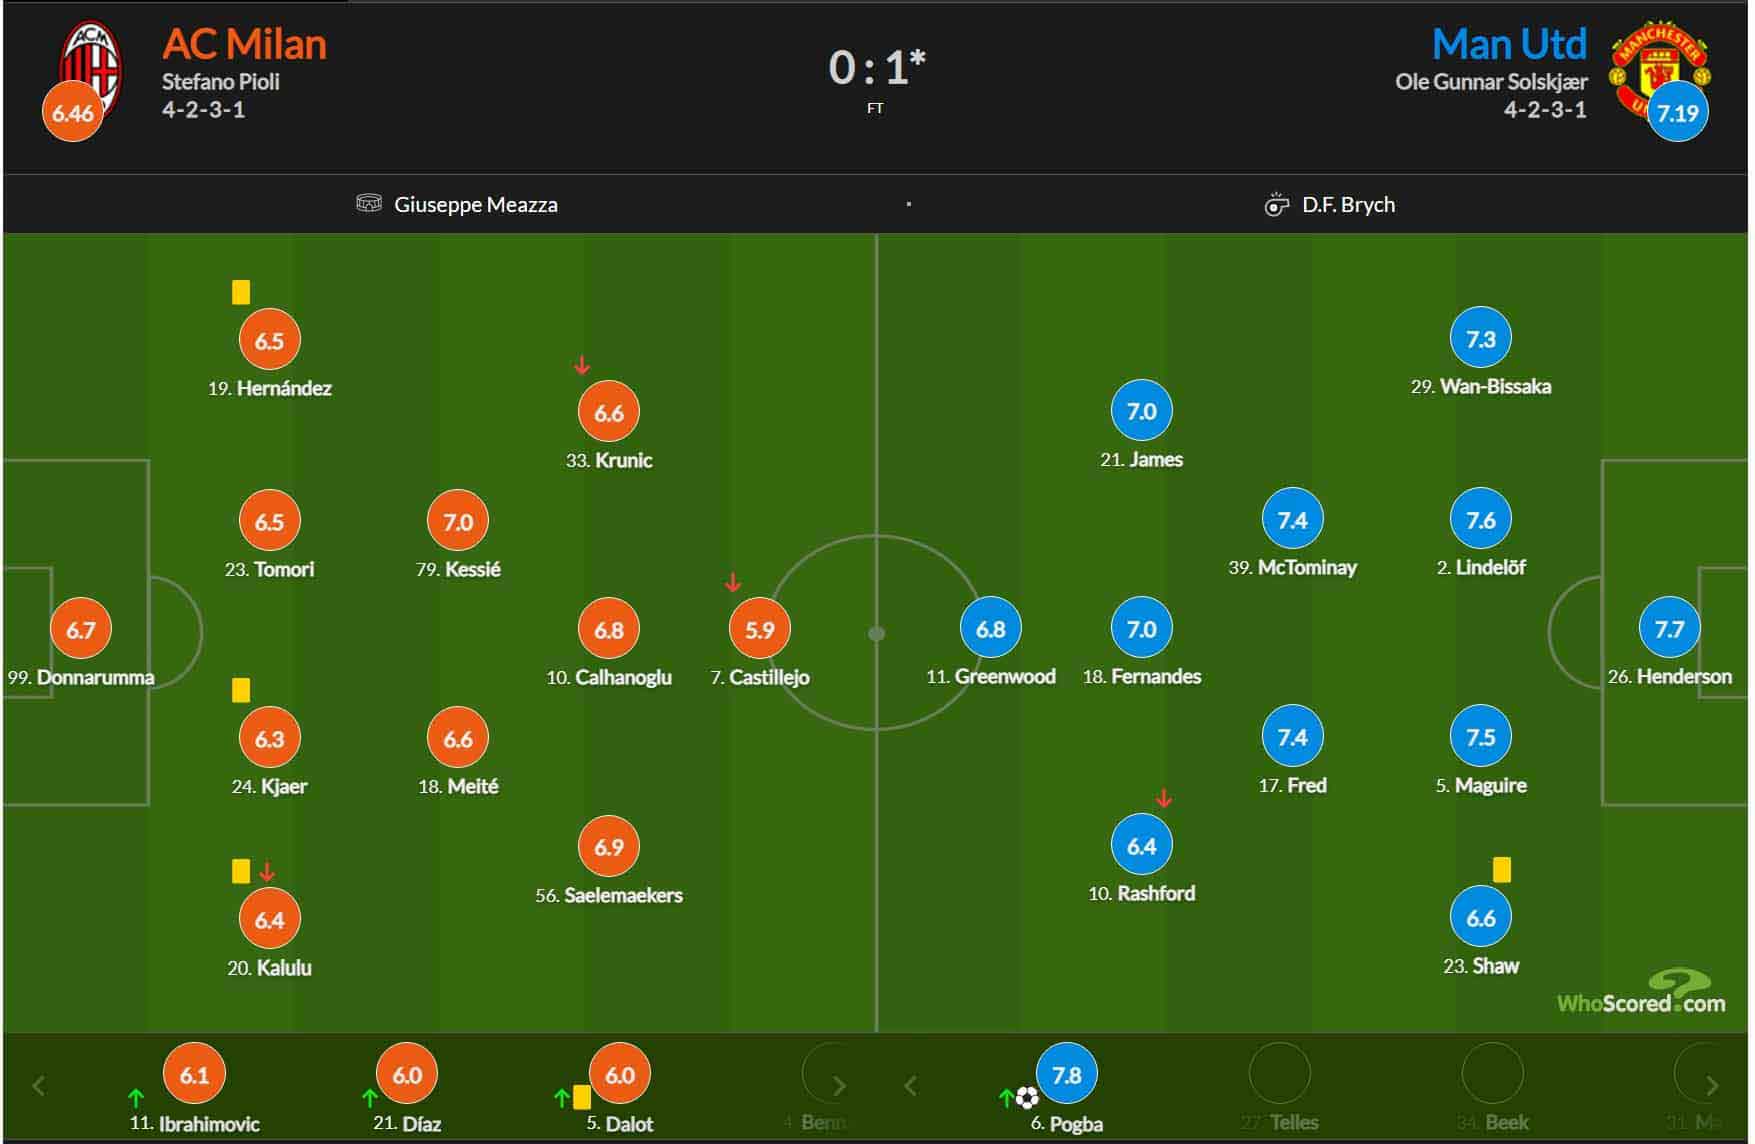Click Hernández's yellow card icon
Viewport: 1755px width, 1144px height.
tap(241, 292)
